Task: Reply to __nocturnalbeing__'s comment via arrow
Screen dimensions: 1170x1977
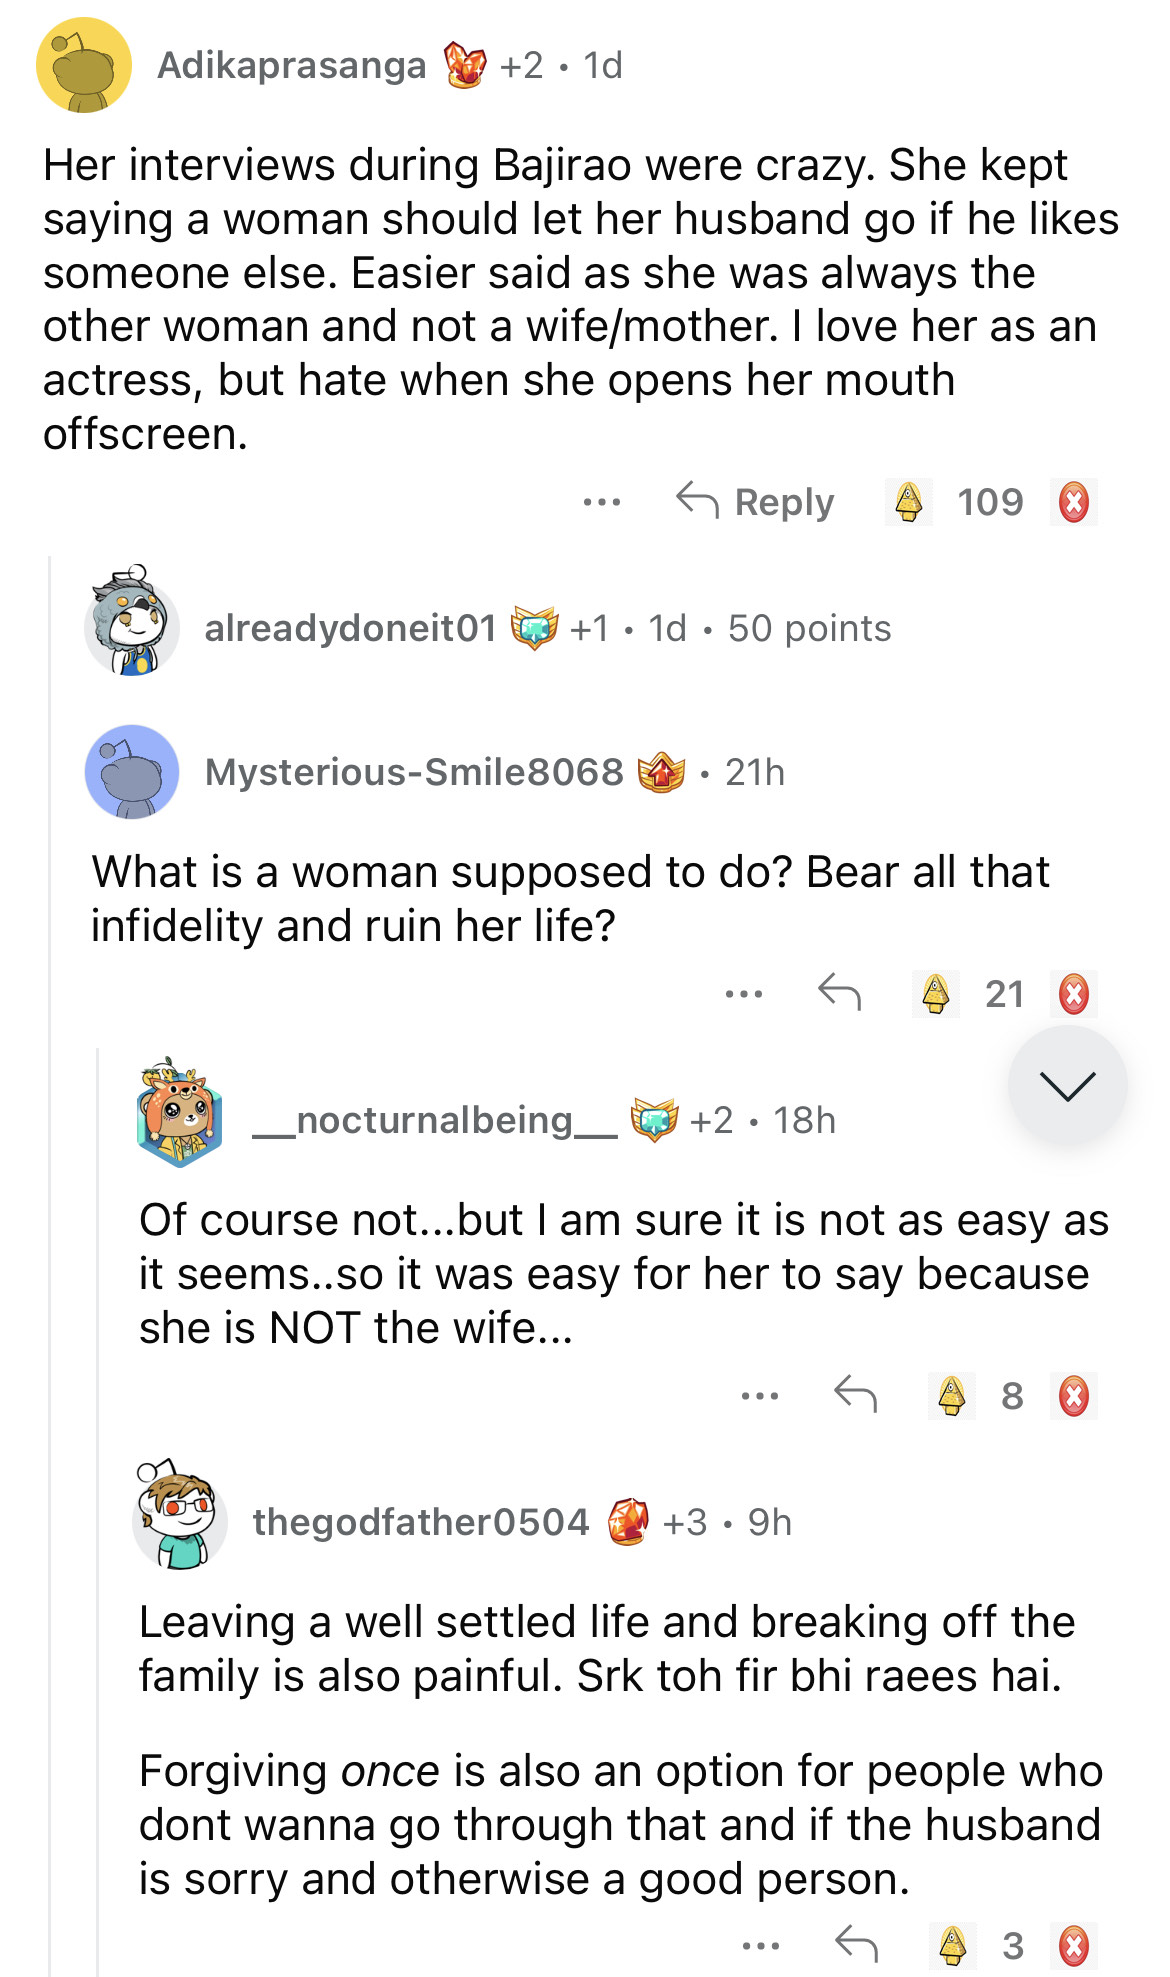Action: click(x=855, y=1394)
